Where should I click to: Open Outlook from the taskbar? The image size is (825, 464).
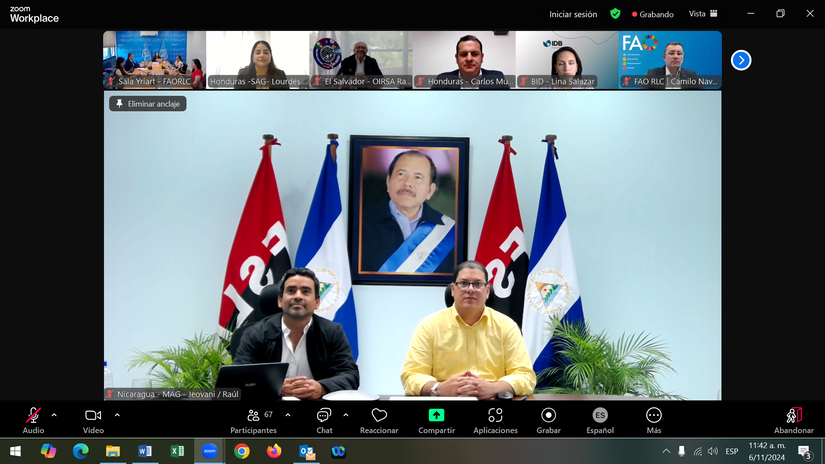(306, 451)
